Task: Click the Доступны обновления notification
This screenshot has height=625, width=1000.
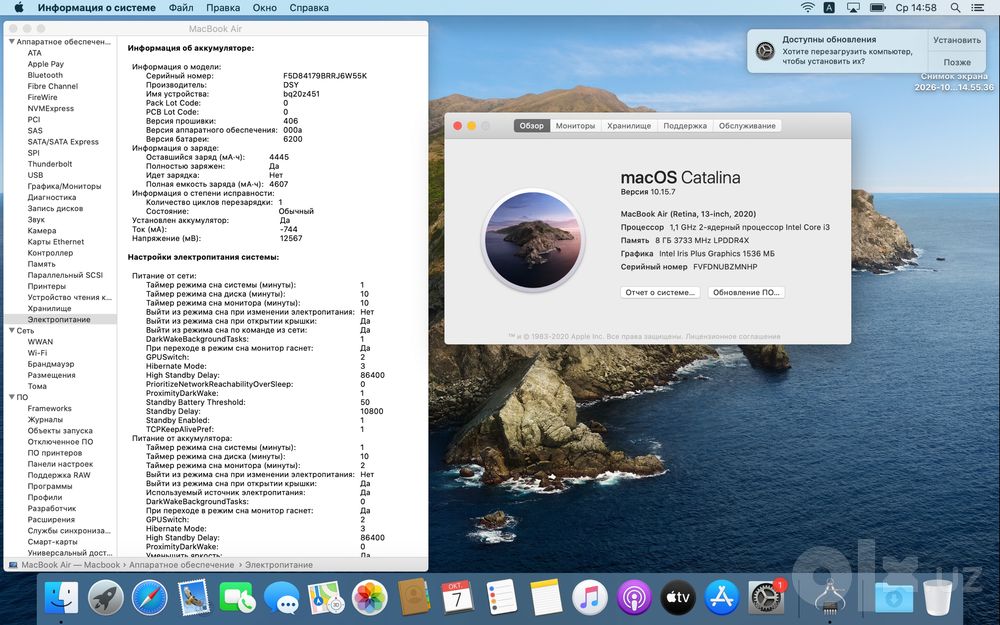Action: point(836,50)
